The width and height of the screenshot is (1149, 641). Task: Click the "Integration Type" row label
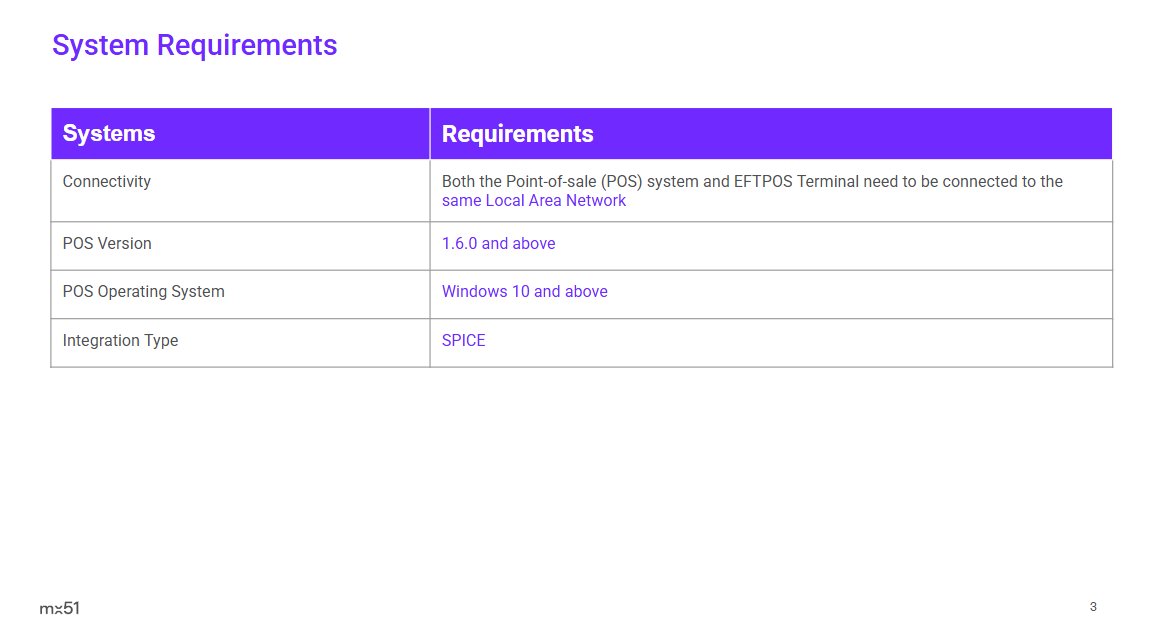120,341
